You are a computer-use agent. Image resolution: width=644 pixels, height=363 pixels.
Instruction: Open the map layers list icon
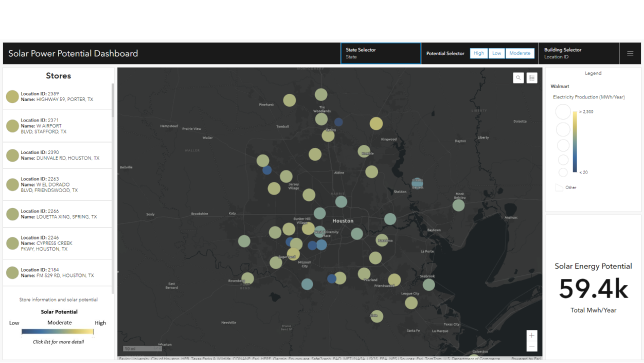coord(532,78)
